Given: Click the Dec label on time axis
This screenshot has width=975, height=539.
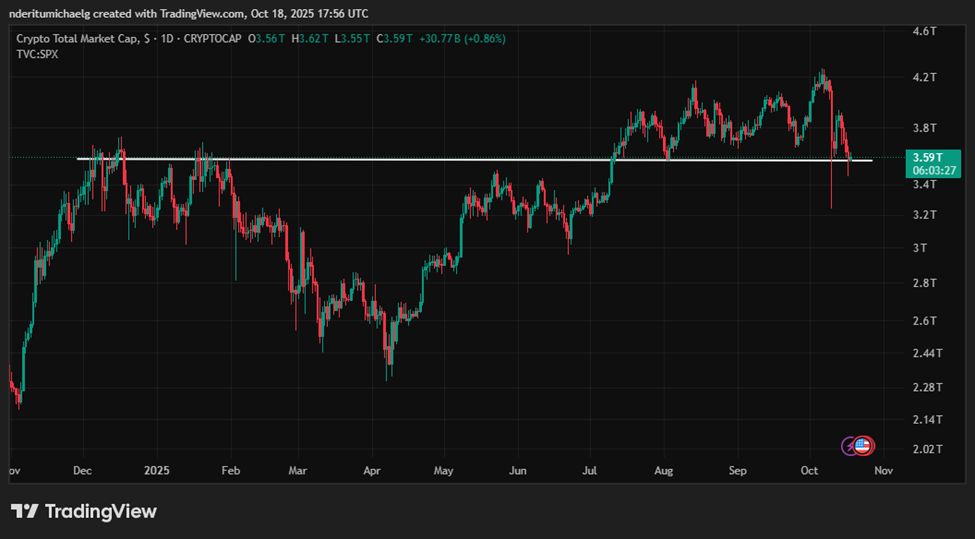Looking at the screenshot, I should pyautogui.click(x=82, y=471).
